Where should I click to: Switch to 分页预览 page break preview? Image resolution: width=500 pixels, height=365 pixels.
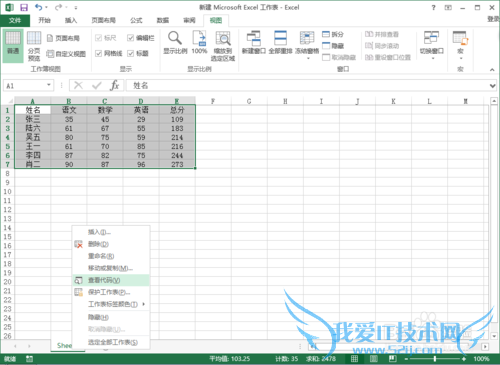[34, 46]
